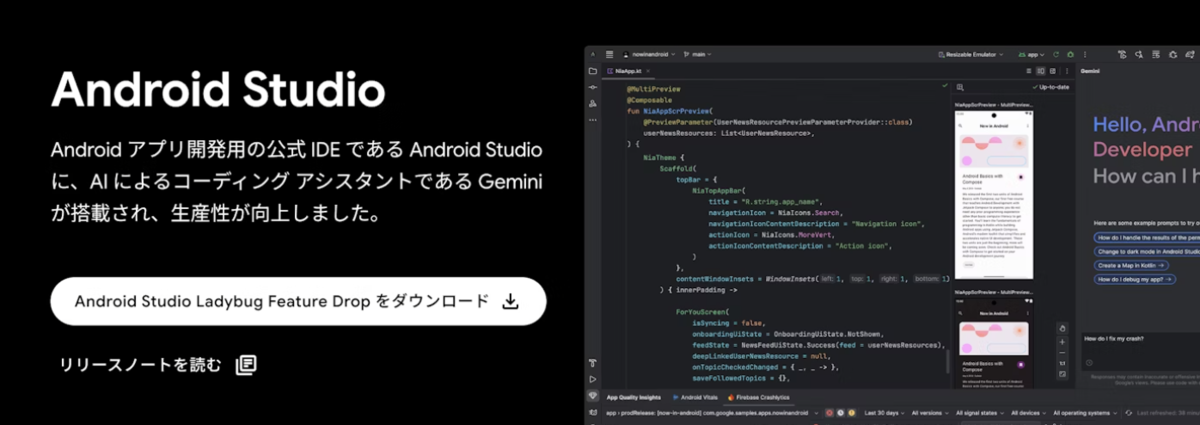Open the Last 30 days filter dropdown

point(886,412)
